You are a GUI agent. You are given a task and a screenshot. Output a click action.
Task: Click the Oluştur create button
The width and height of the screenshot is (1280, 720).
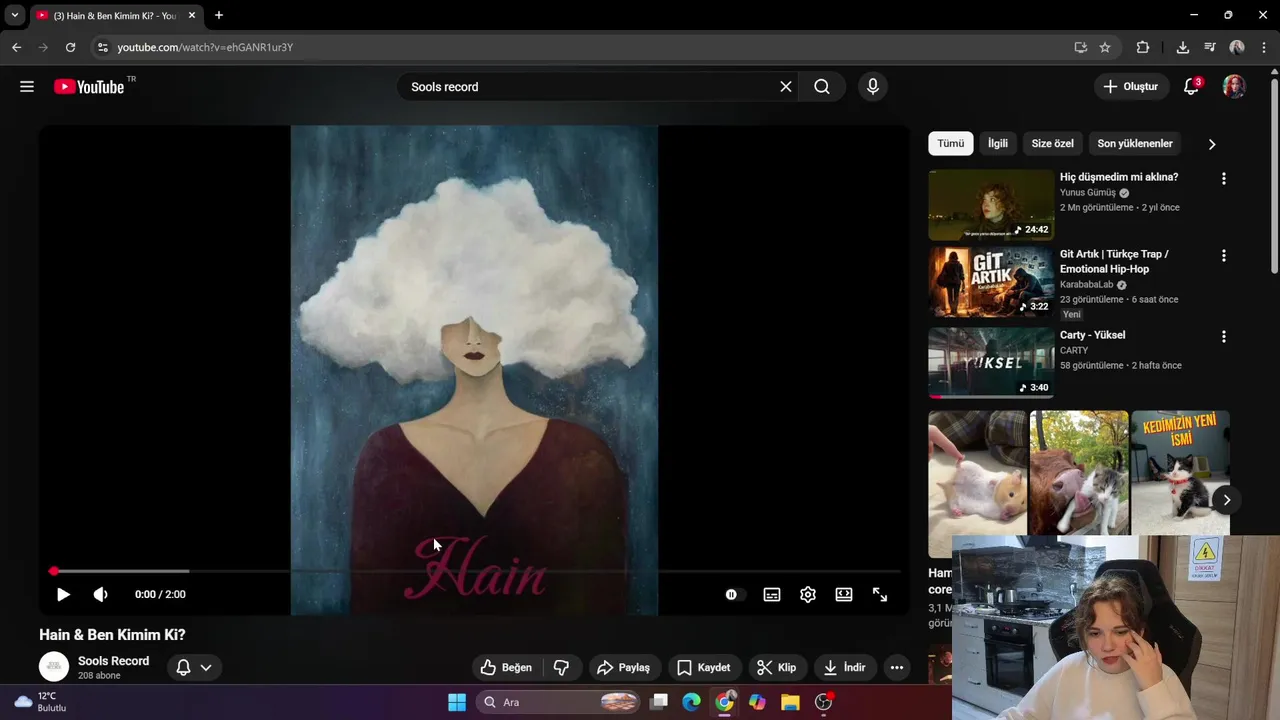point(1131,87)
